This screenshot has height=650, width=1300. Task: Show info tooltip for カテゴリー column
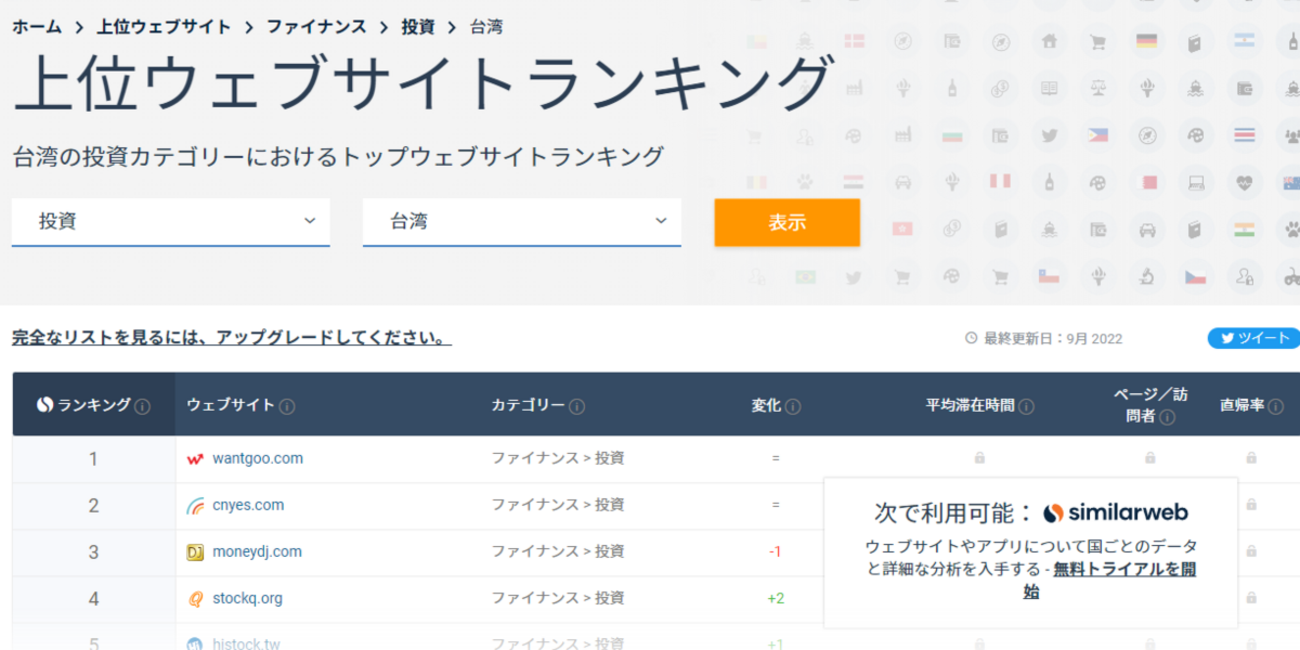[578, 406]
